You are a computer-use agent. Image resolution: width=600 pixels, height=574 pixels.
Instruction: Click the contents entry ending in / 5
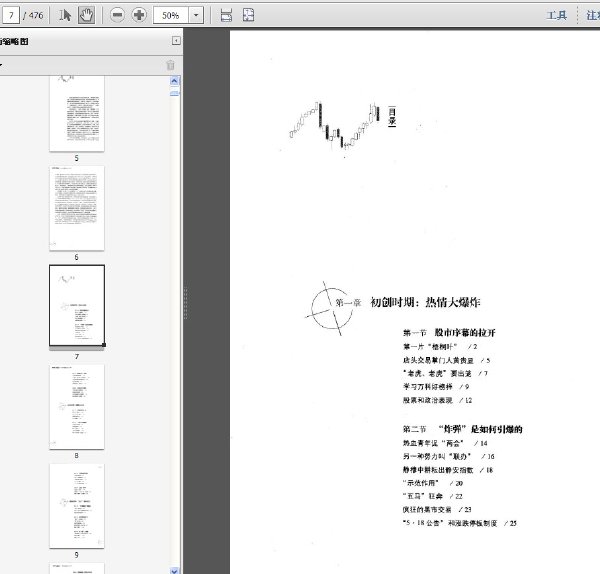click(446, 360)
